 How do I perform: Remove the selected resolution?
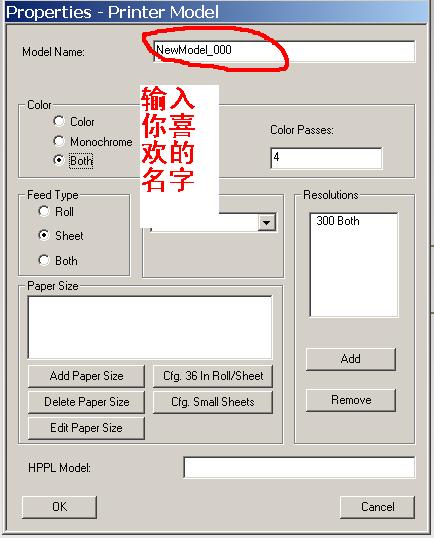click(x=351, y=400)
